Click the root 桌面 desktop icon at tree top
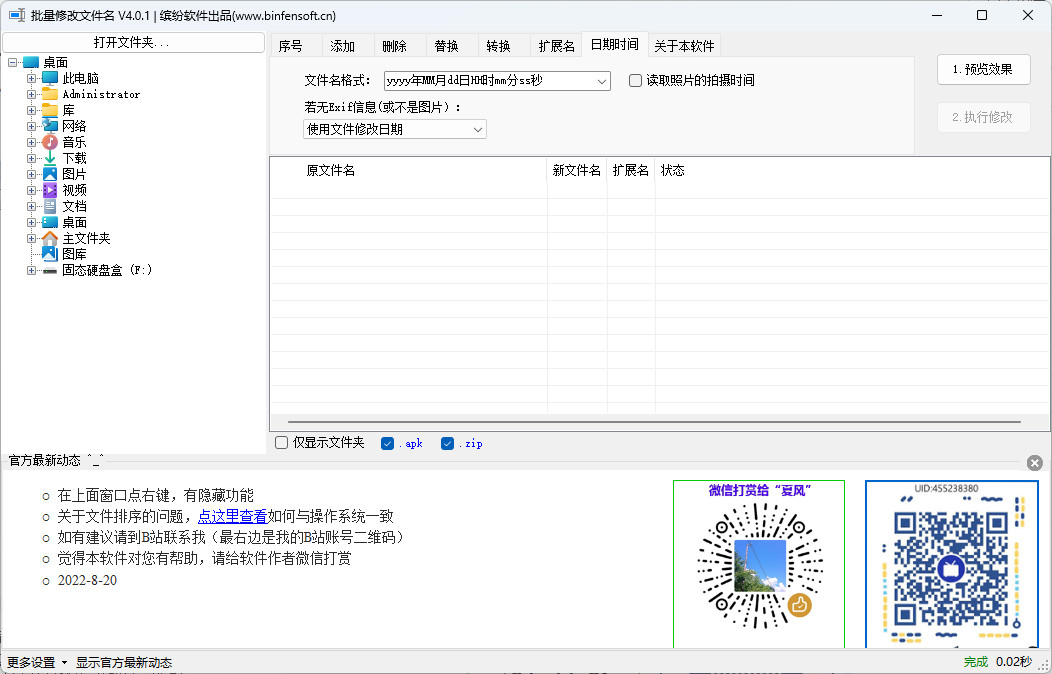Image resolution: width=1052 pixels, height=674 pixels. [31, 62]
